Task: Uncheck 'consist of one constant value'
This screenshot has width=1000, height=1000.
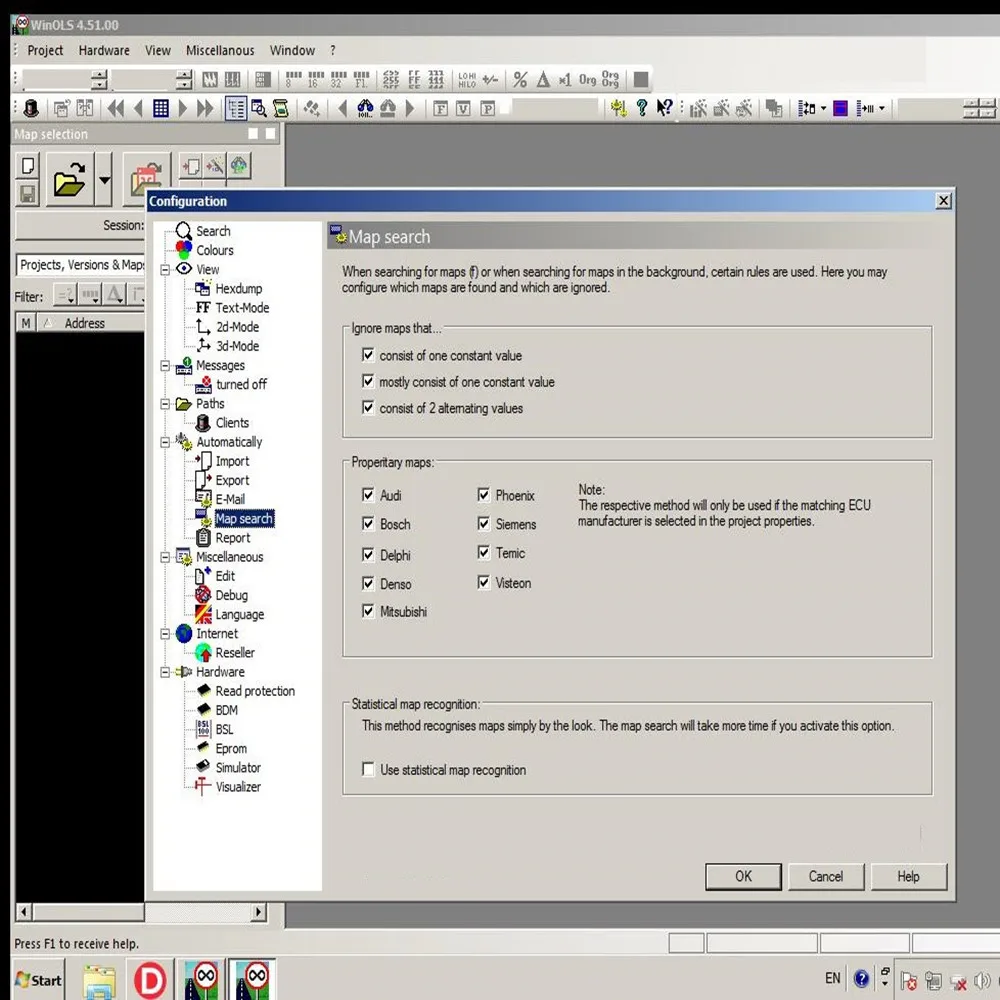Action: 369,355
